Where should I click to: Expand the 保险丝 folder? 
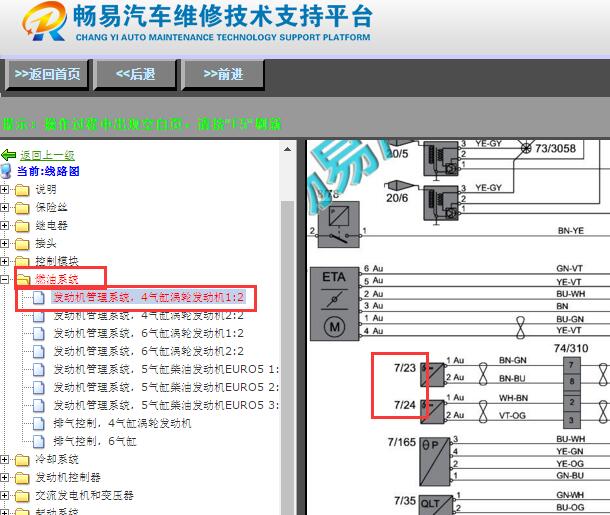coord(5,207)
